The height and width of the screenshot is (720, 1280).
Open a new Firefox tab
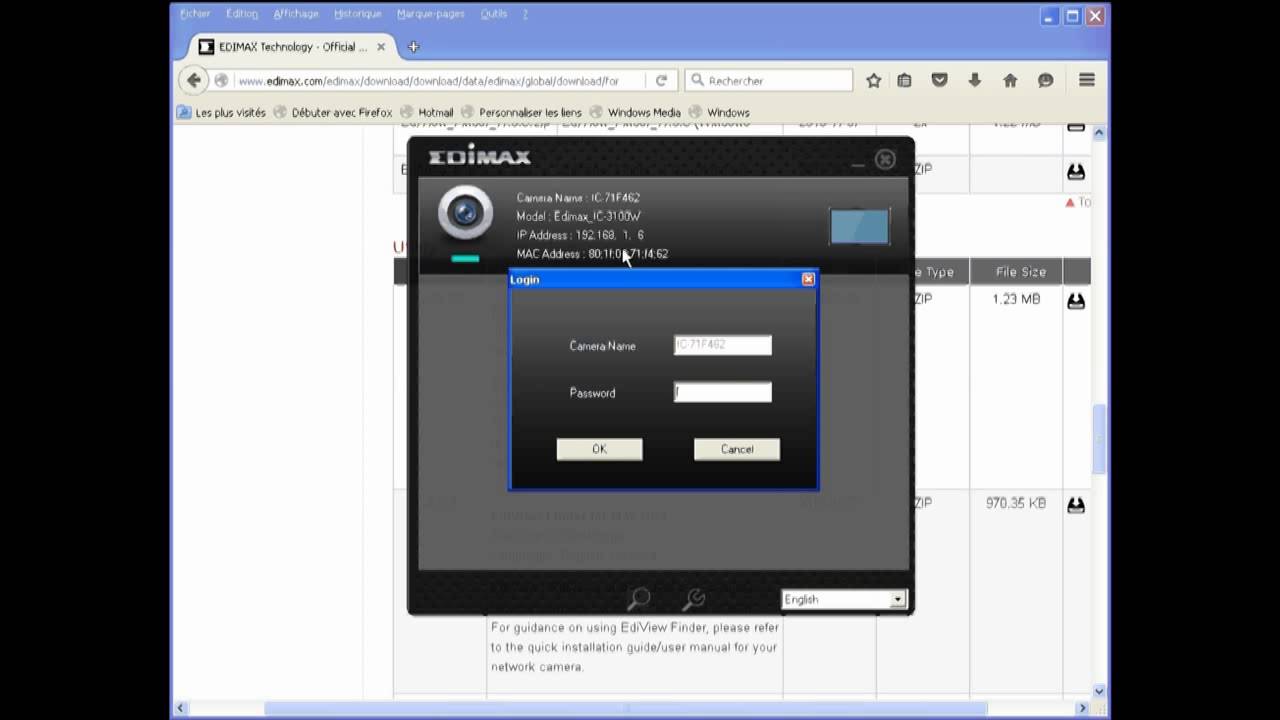(413, 47)
